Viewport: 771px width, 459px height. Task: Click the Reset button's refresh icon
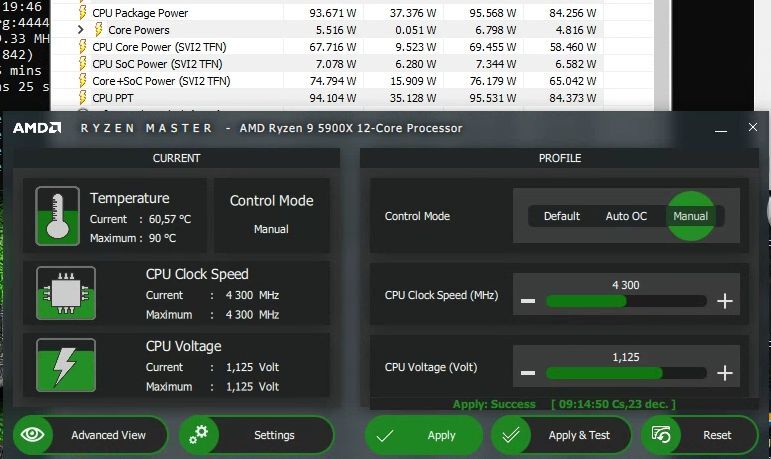point(661,434)
